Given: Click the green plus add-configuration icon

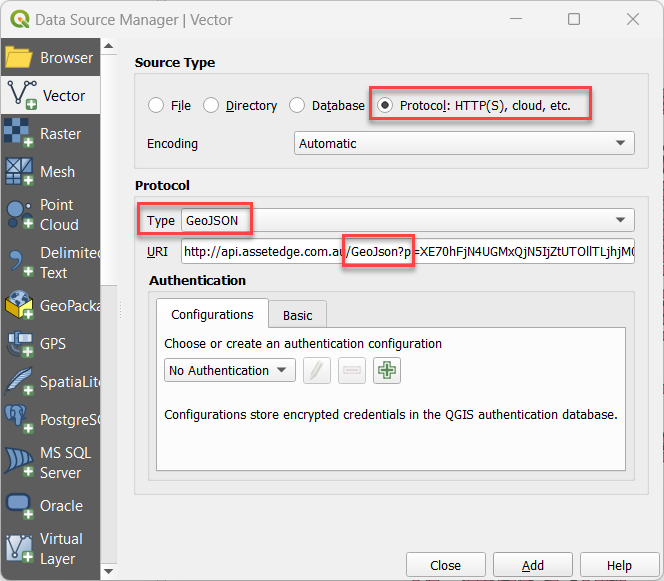Looking at the screenshot, I should [x=387, y=371].
